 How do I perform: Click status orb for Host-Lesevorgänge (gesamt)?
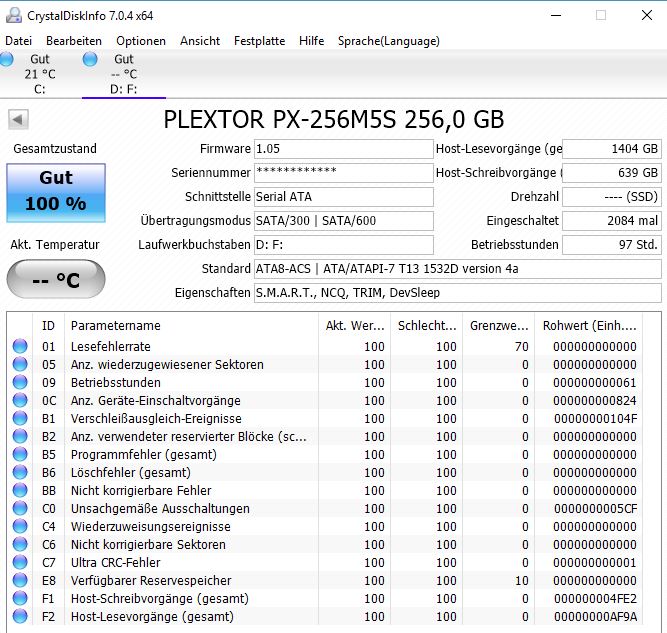click(20, 616)
